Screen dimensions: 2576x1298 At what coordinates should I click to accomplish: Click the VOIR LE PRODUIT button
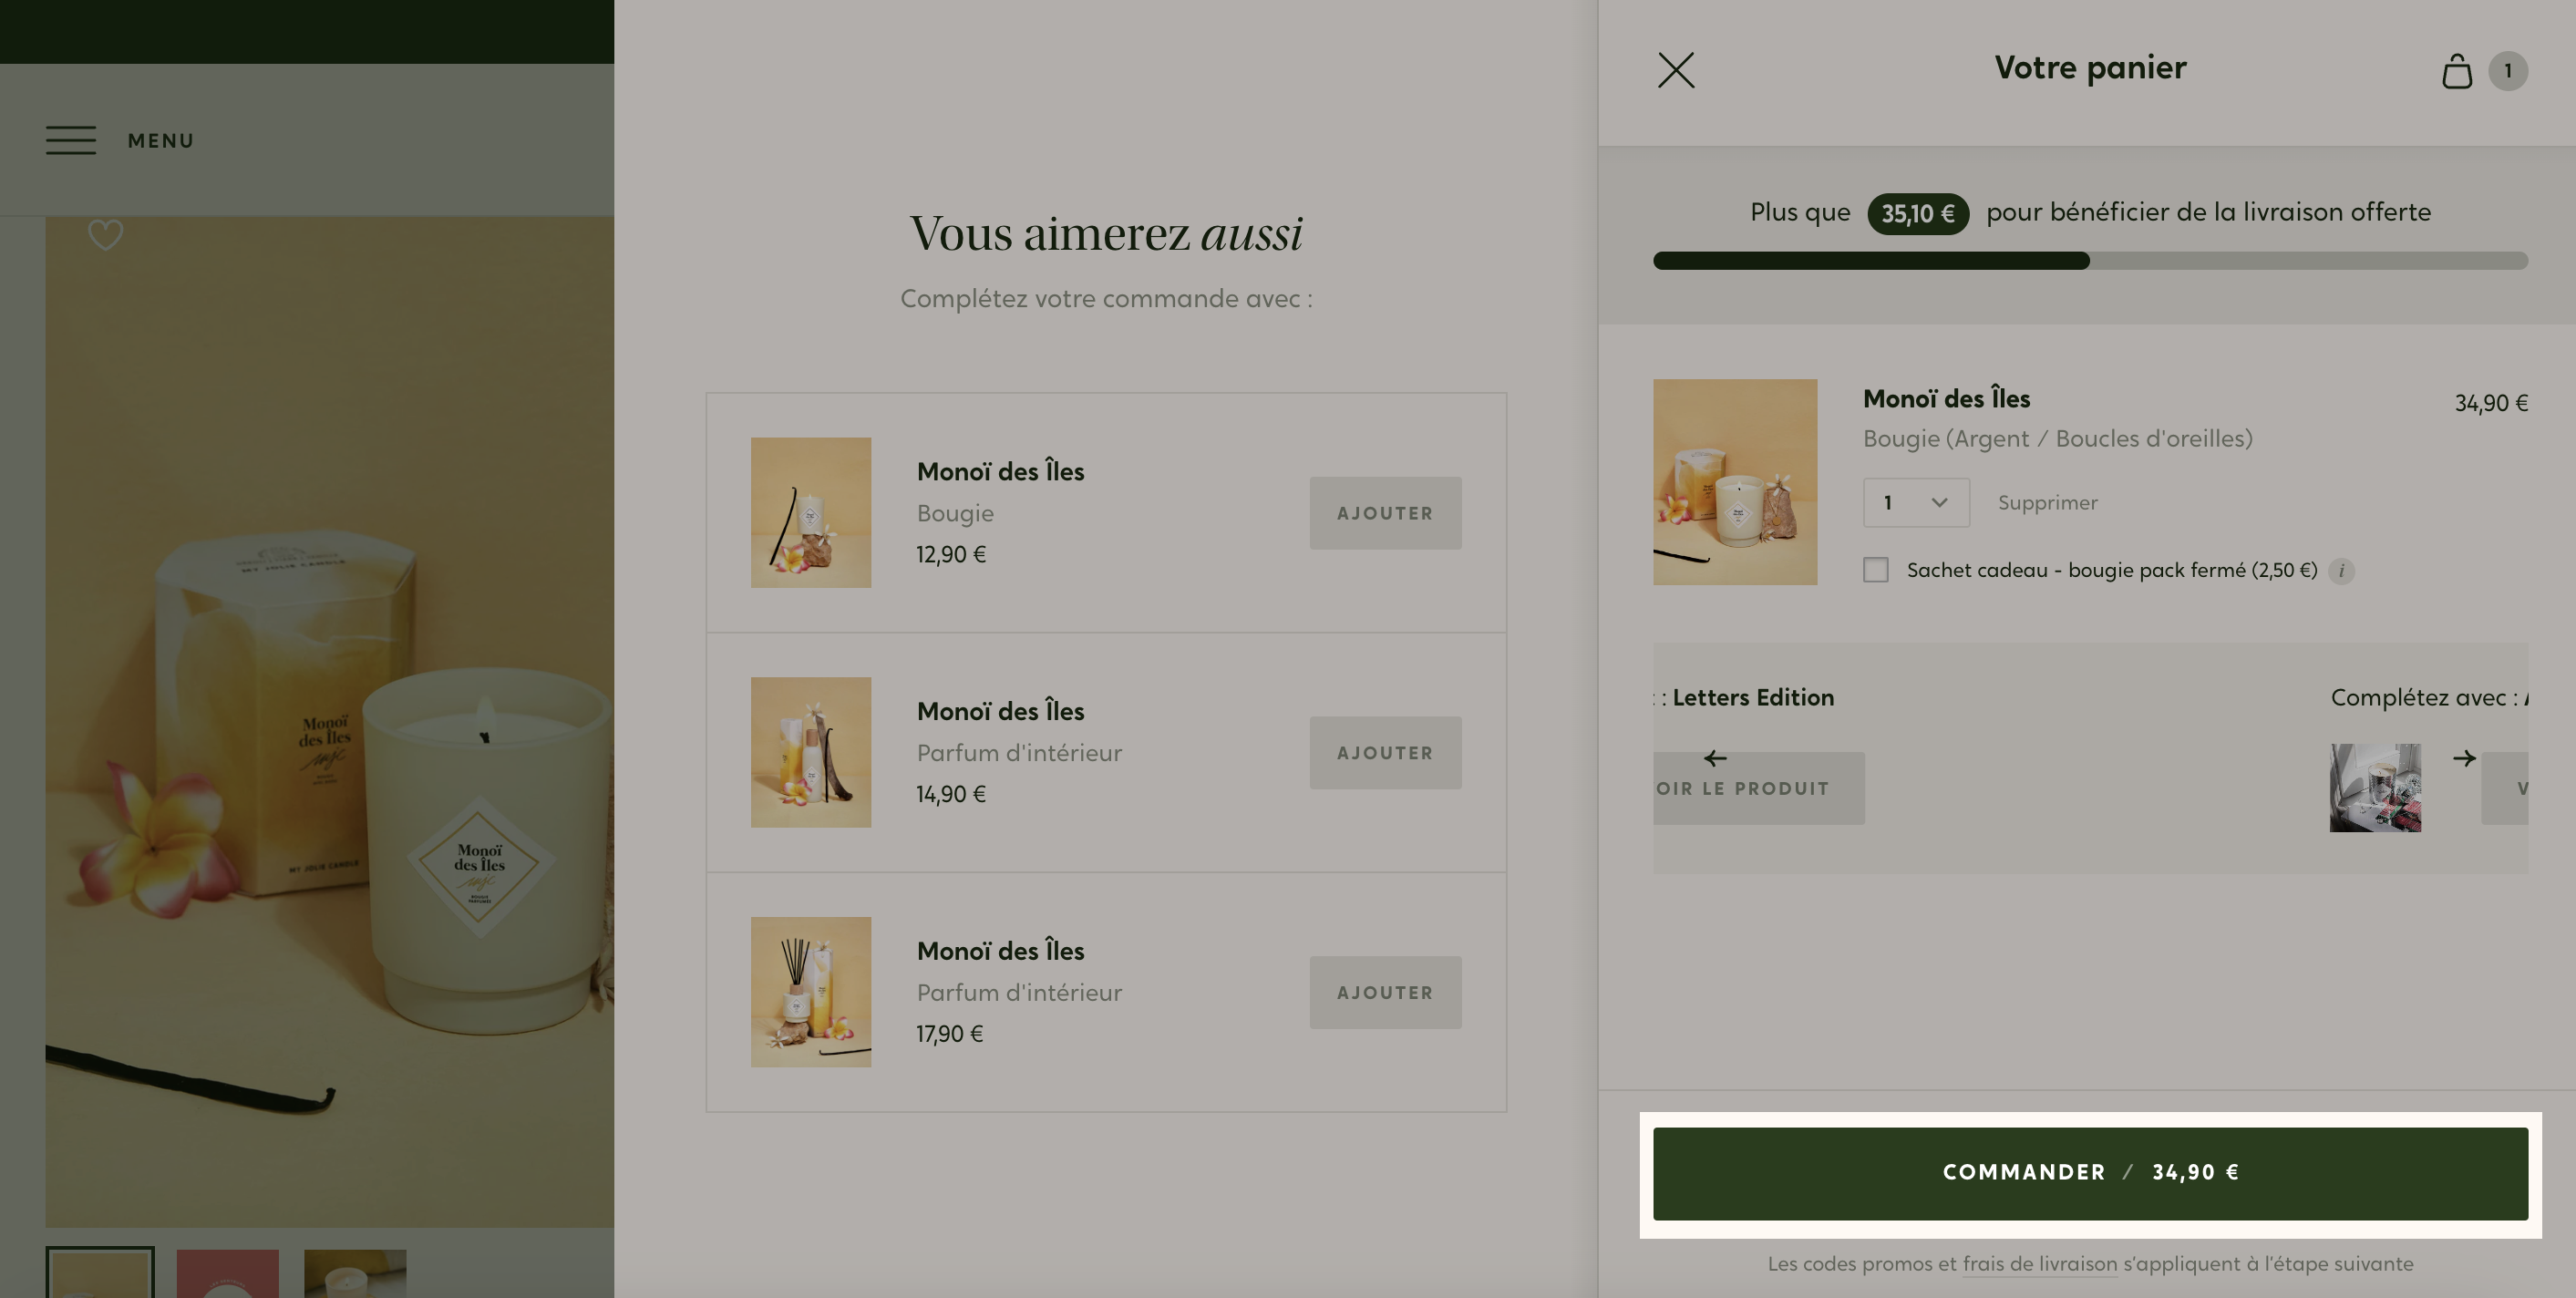[x=1758, y=789]
